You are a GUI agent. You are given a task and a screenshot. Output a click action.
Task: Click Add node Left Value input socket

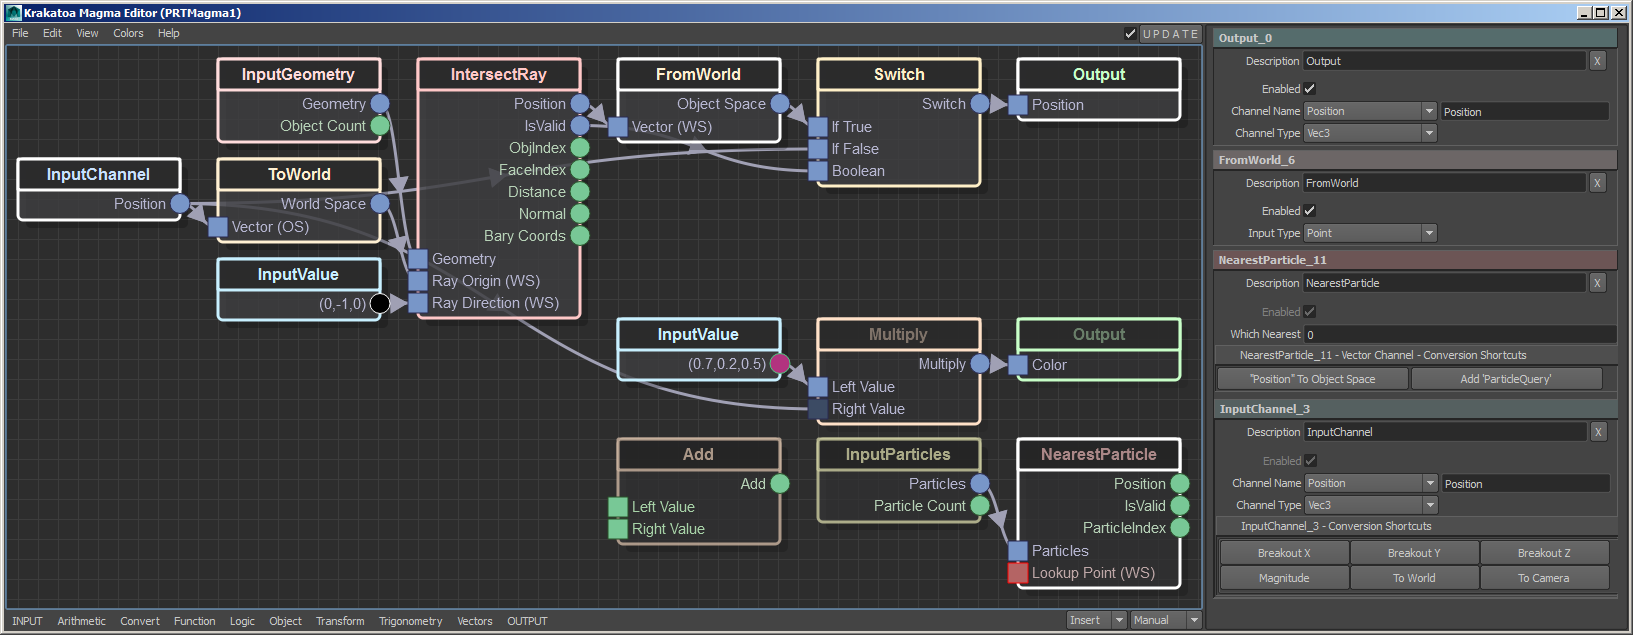(x=618, y=507)
